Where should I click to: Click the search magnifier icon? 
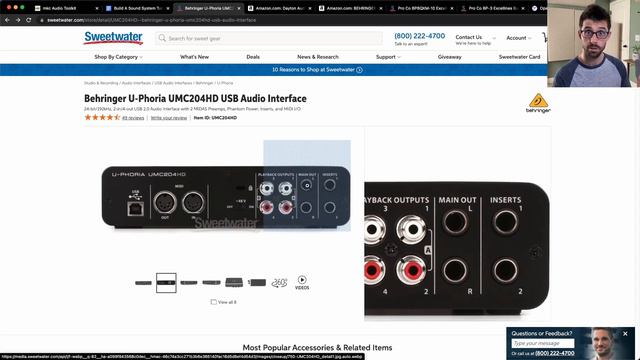162,38
